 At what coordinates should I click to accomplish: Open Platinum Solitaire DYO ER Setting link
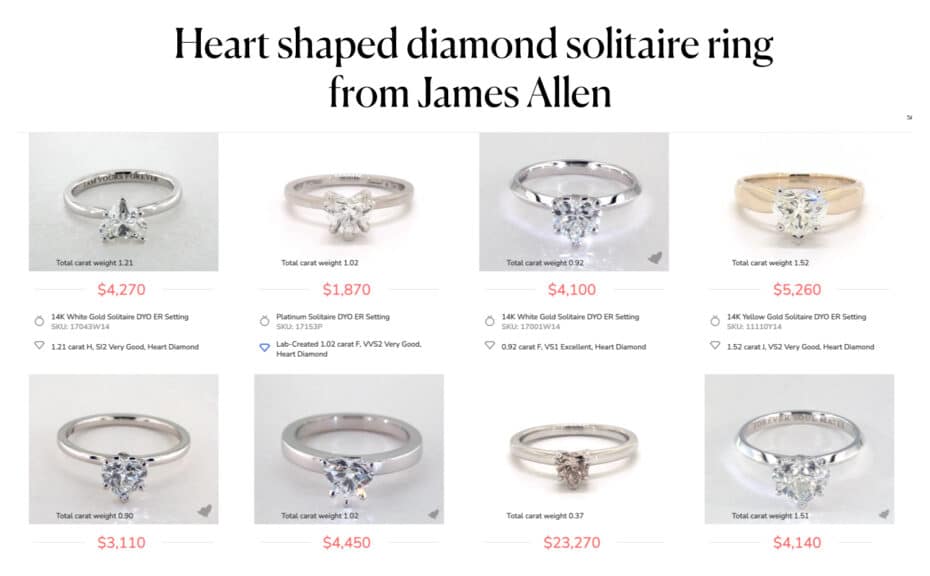333,317
